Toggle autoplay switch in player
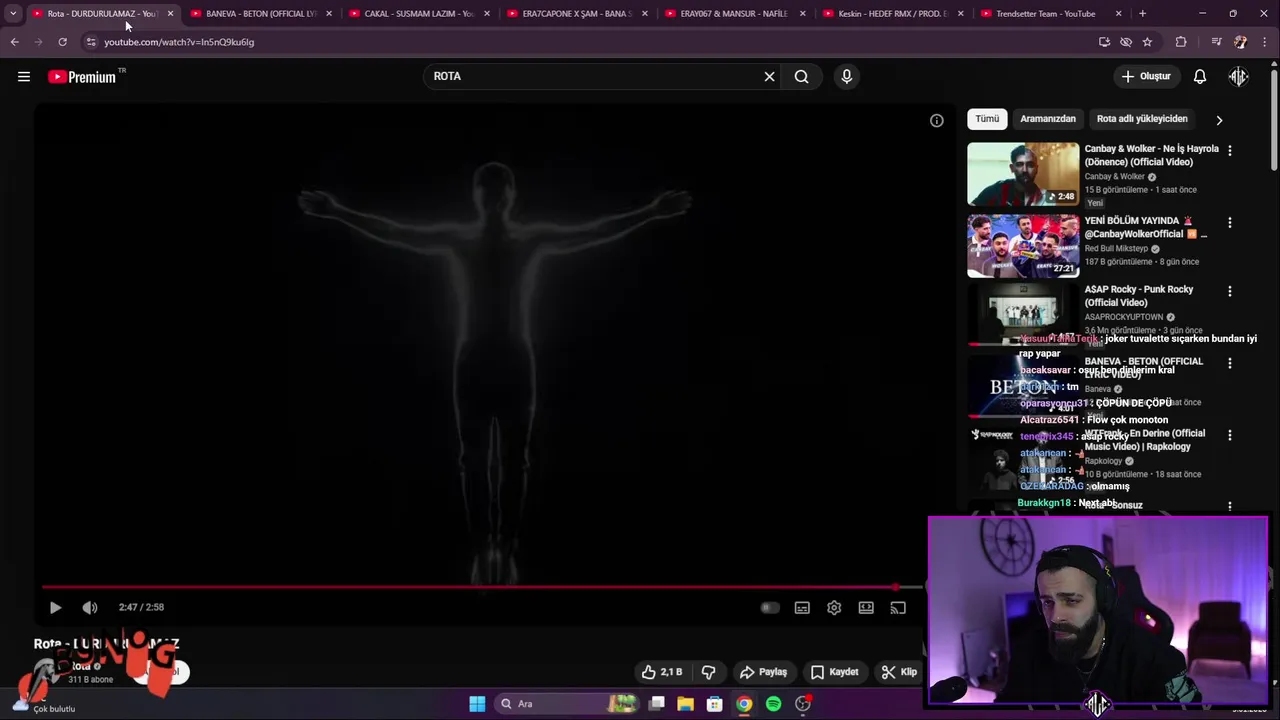 pos(769,607)
